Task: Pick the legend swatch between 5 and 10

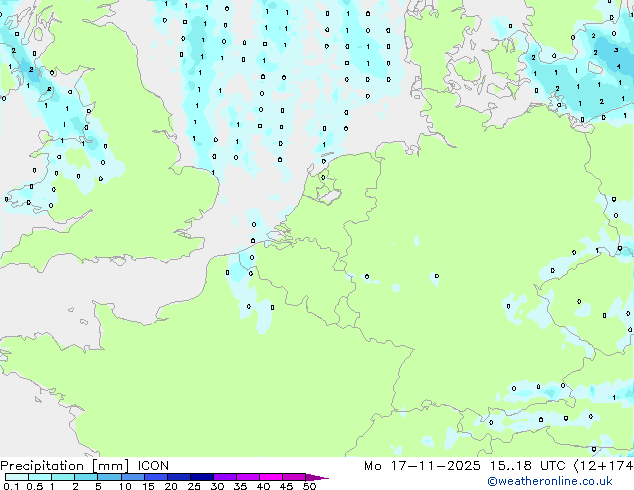Action: click(109, 477)
